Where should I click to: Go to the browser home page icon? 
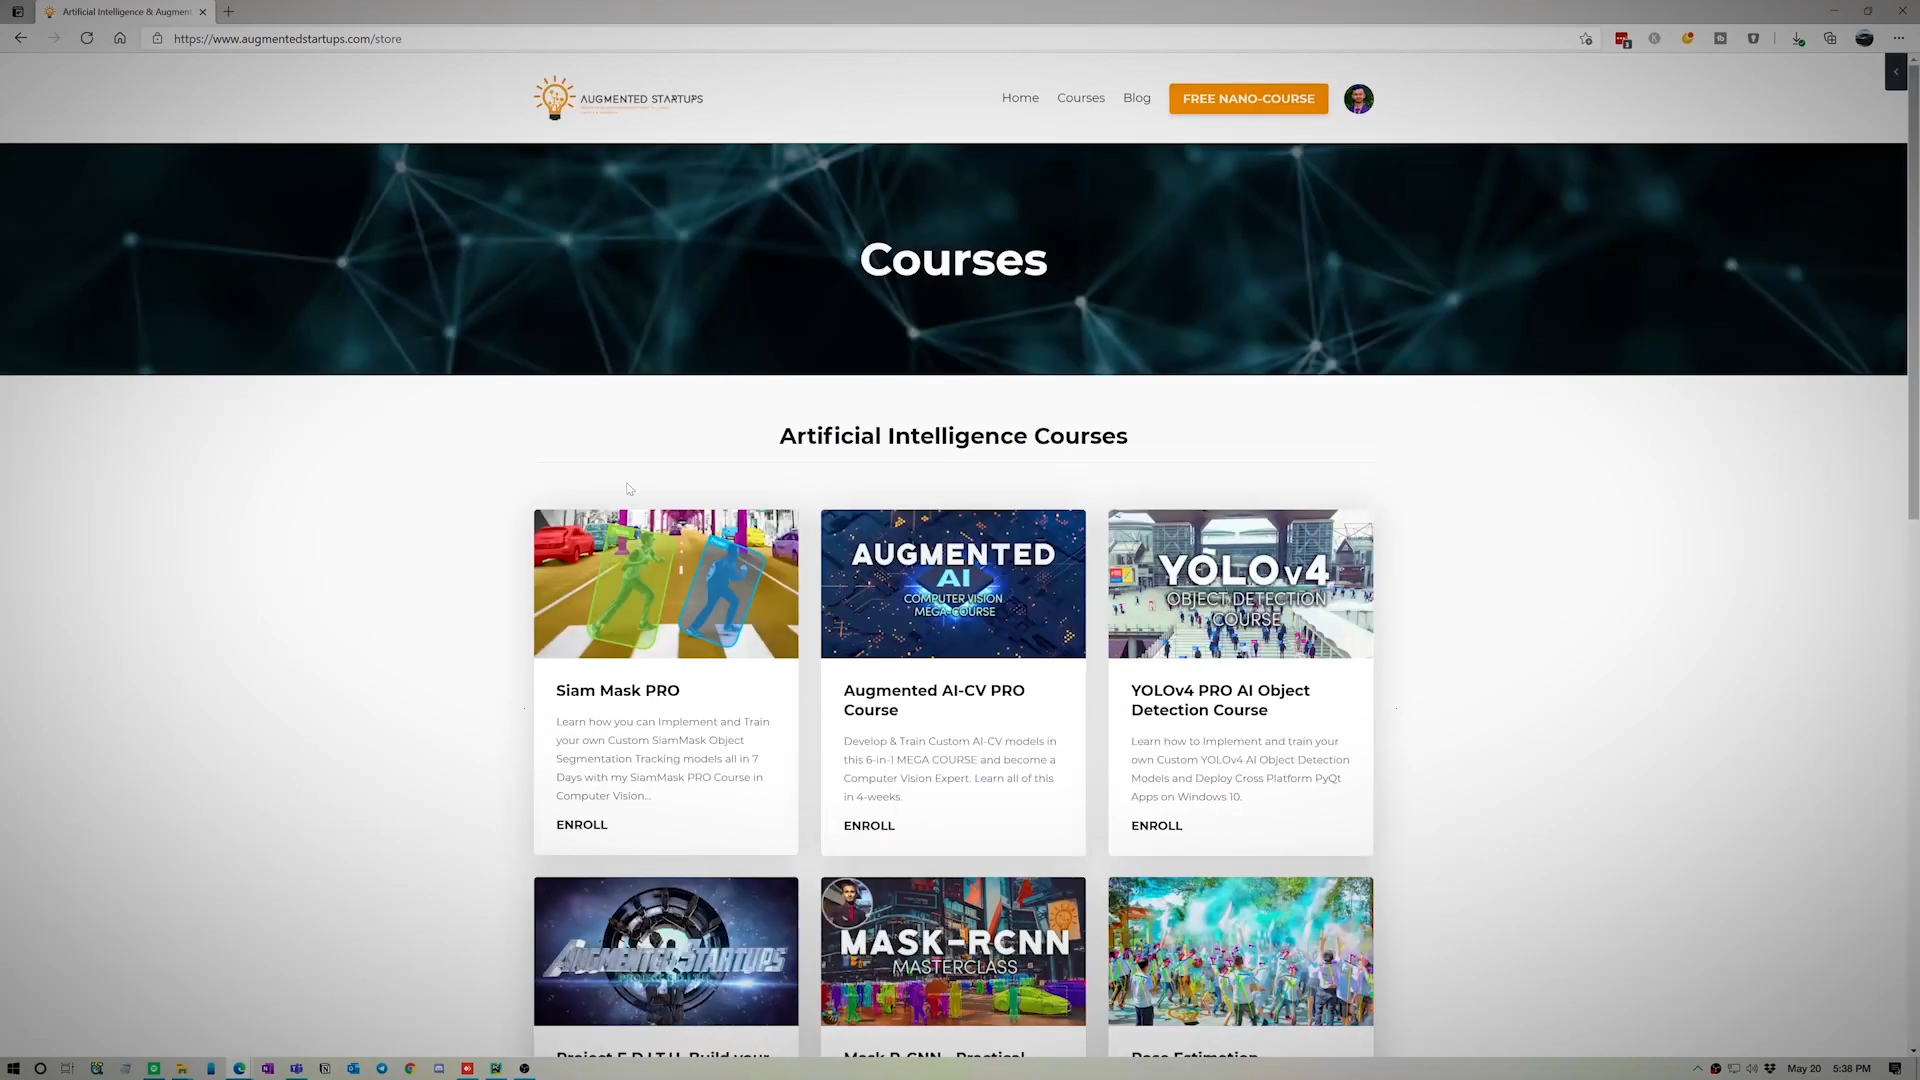point(120,38)
